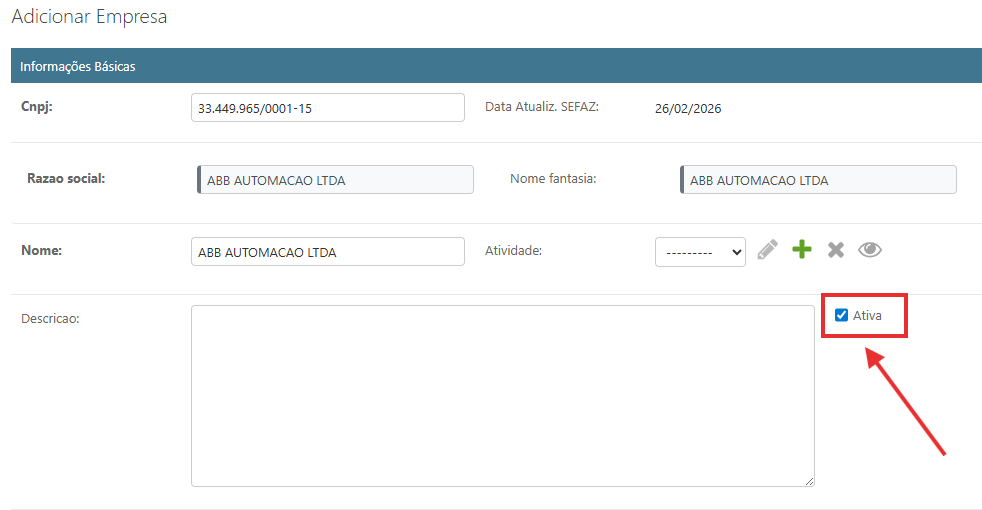
Task: Add new Atividade with green plus icon
Action: pyautogui.click(x=801, y=250)
